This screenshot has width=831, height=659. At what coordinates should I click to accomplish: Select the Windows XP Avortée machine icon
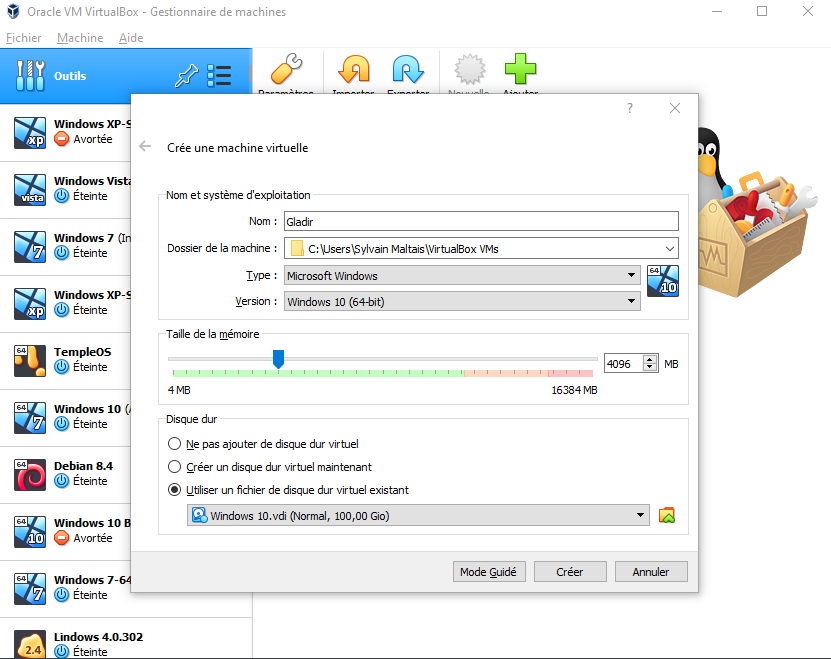pos(30,133)
